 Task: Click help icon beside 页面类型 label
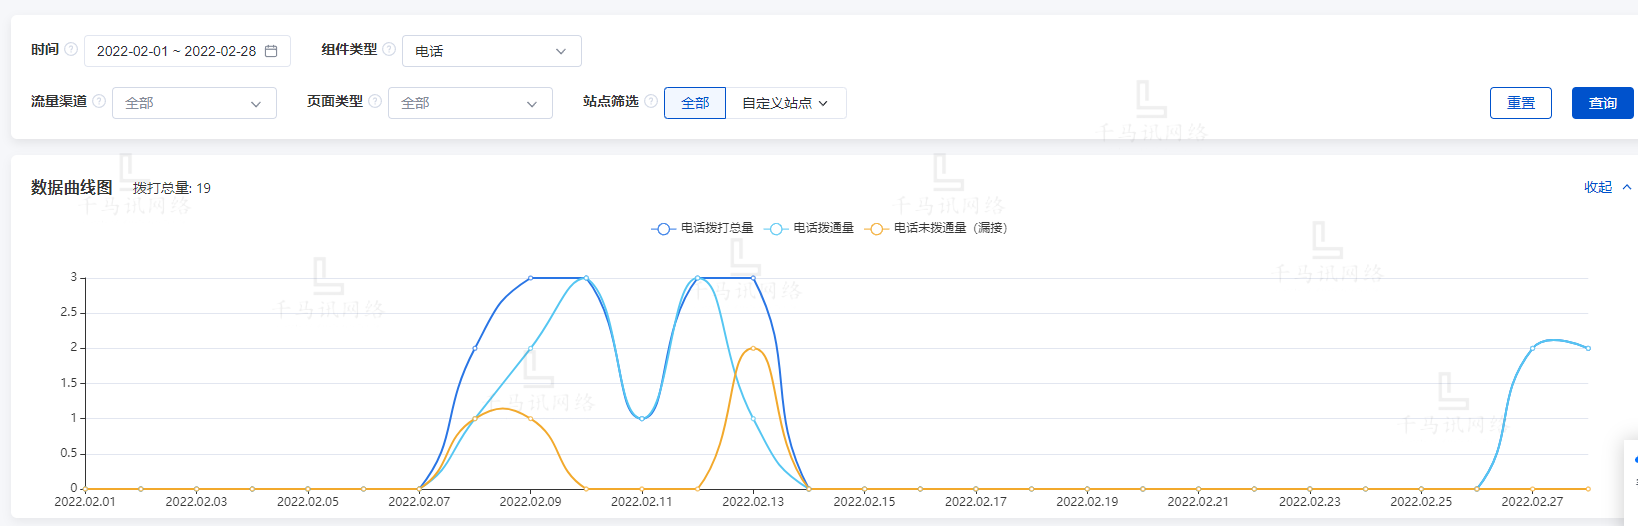point(375,101)
